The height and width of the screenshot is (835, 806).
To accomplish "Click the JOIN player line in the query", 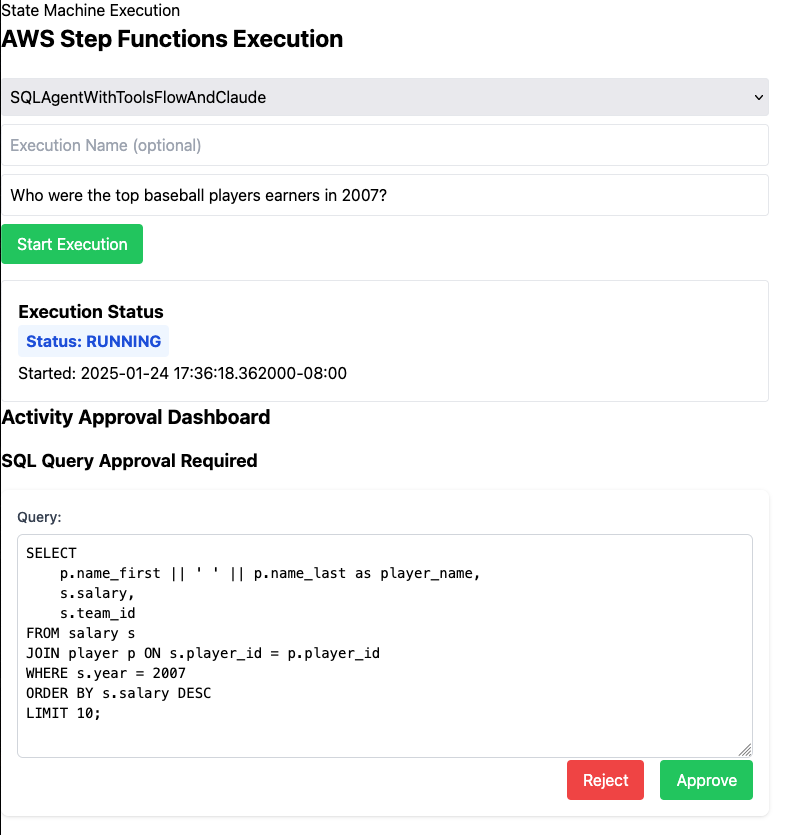I will (x=203, y=653).
